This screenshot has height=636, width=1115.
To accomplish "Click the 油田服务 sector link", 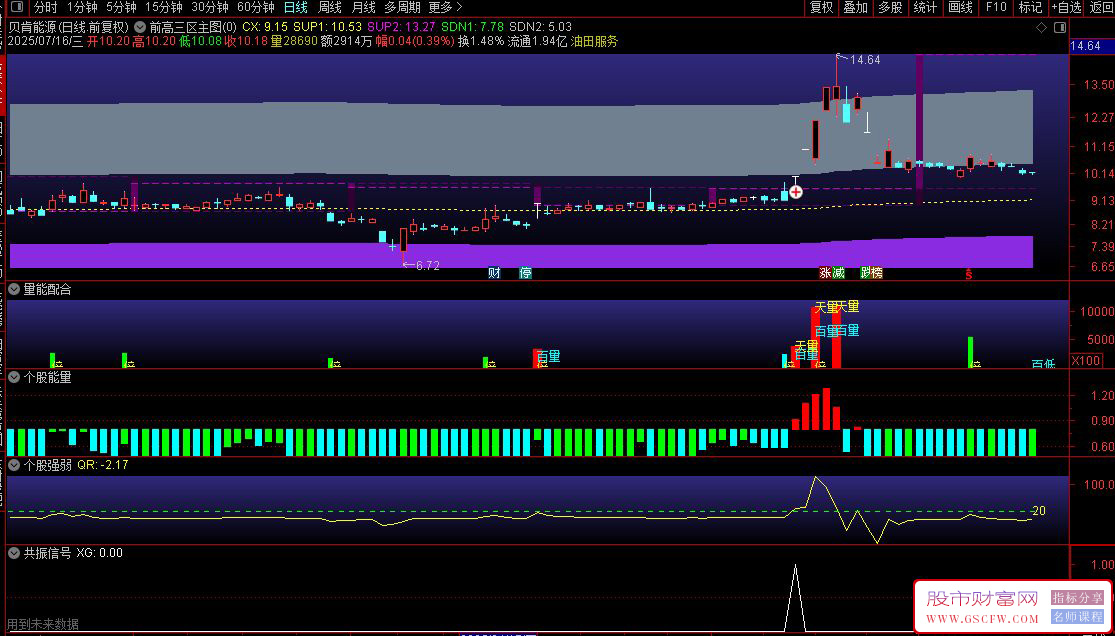I will (x=594, y=41).
